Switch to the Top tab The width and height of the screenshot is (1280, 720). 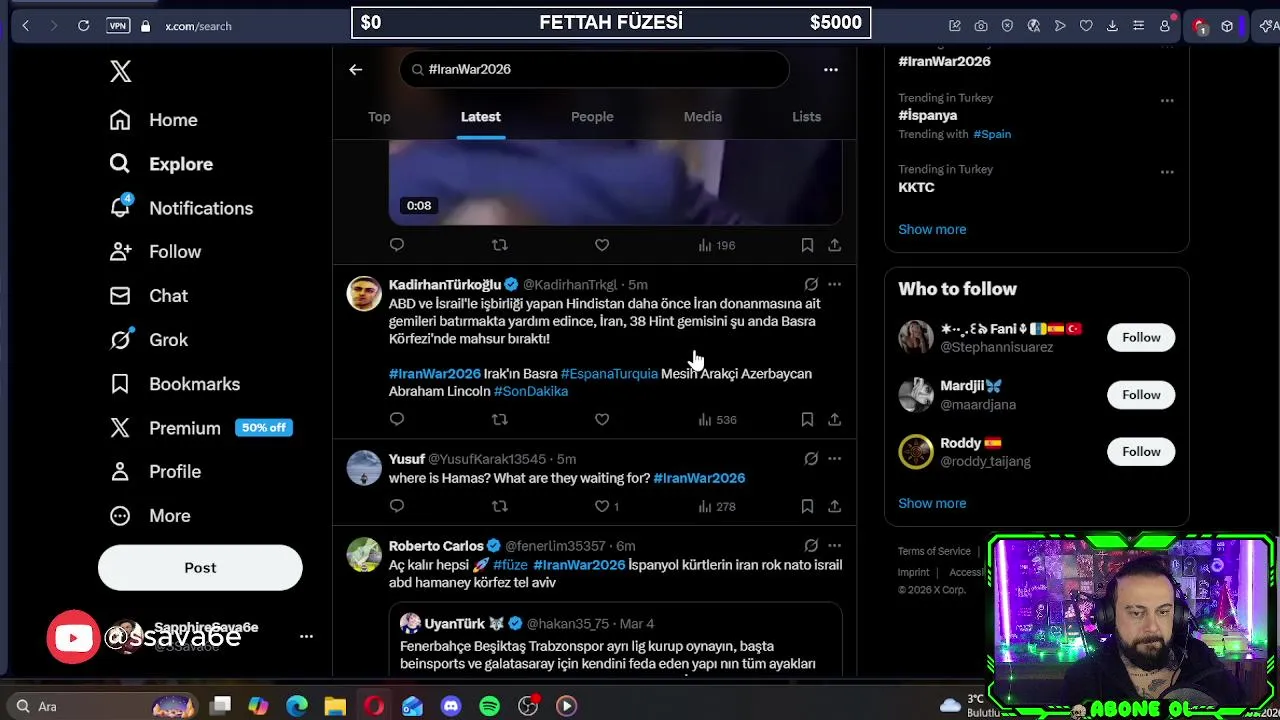click(x=379, y=117)
